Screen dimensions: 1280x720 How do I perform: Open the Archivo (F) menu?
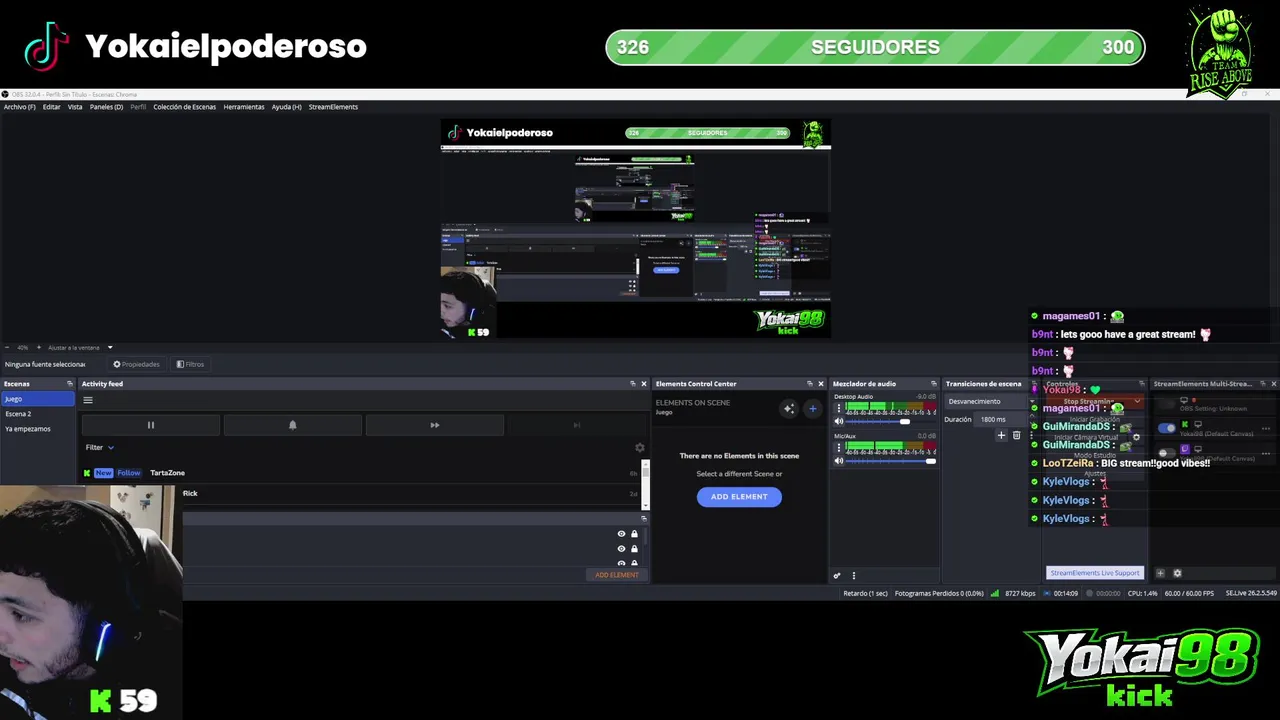19,107
